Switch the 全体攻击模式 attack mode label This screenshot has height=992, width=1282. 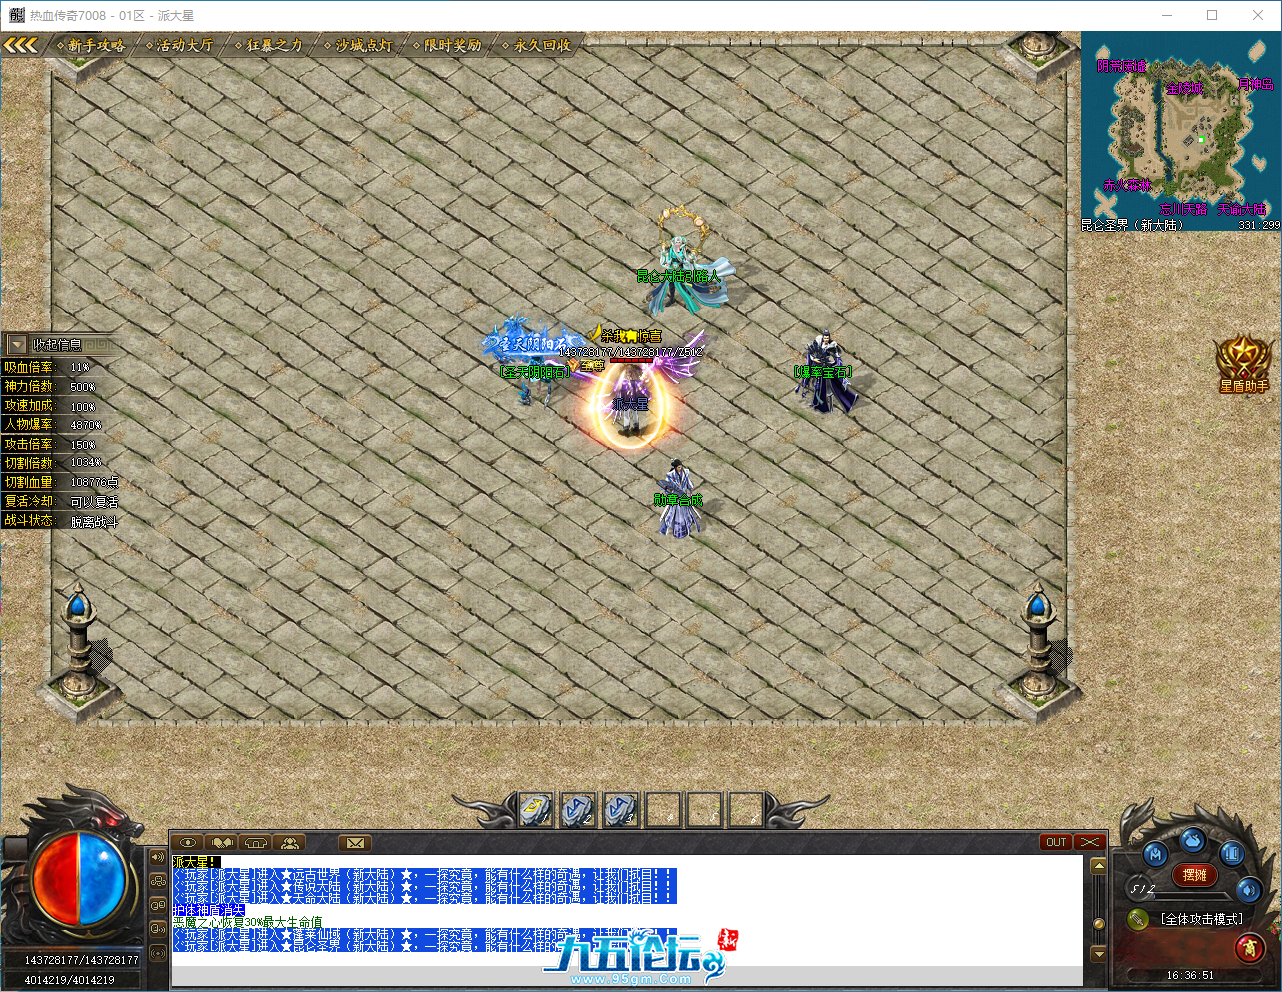coord(1203,919)
